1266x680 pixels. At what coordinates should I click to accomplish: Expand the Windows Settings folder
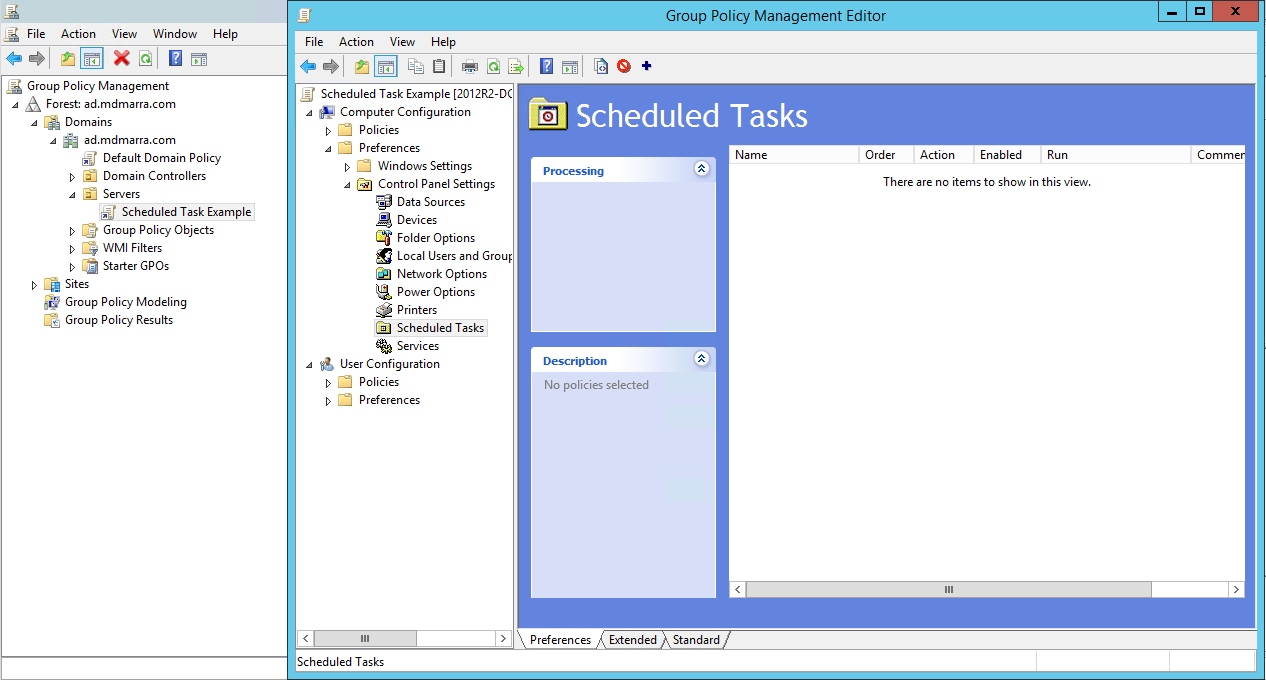click(x=347, y=167)
